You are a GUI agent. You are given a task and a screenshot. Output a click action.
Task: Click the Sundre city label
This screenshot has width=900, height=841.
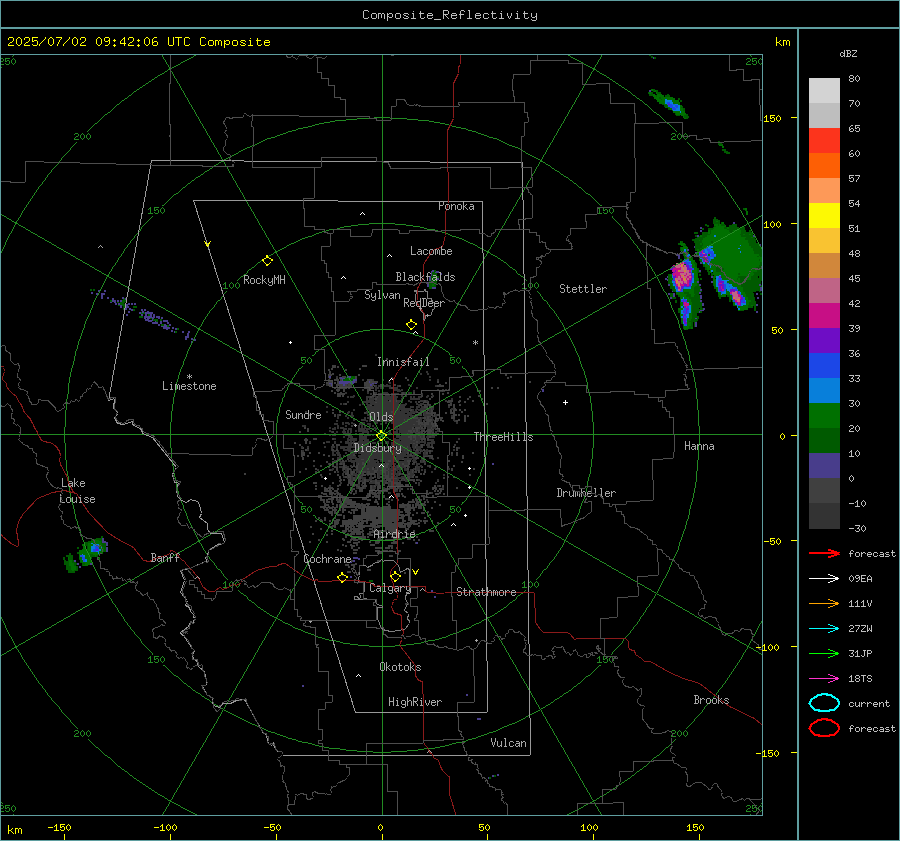click(303, 414)
